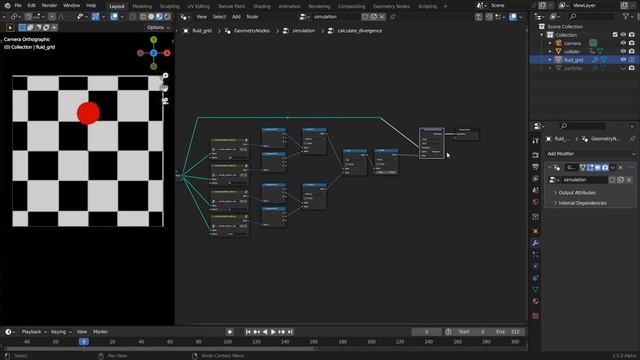Expand the camera outliner item

pos(550,43)
